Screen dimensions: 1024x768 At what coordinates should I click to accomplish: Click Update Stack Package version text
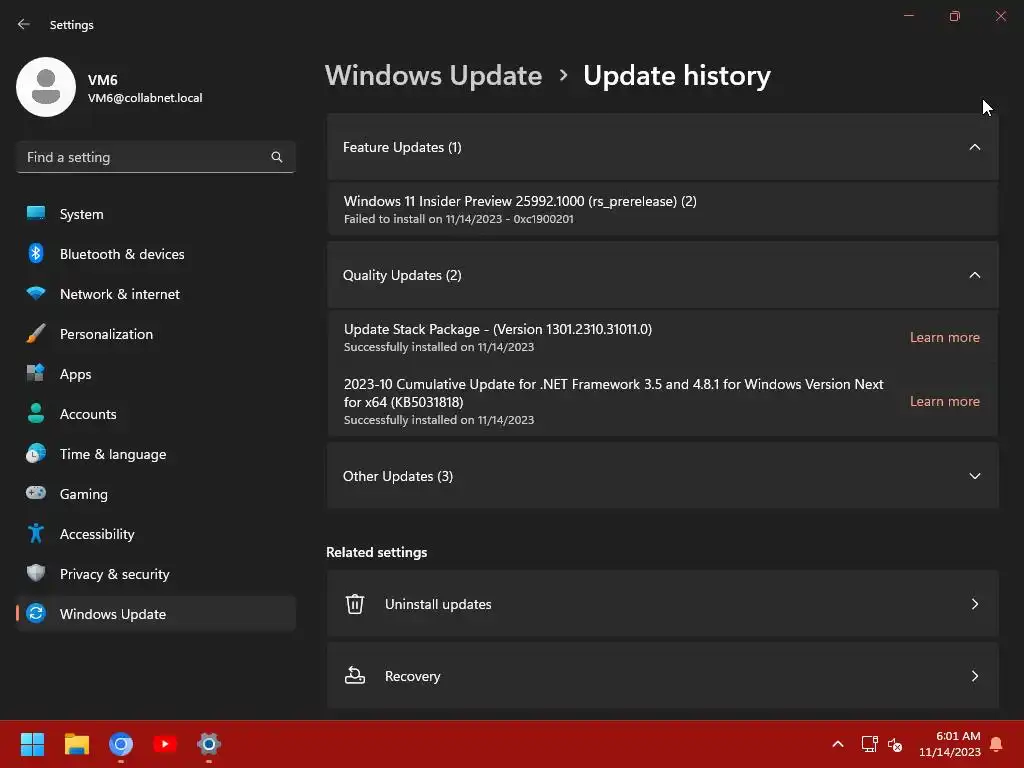(498, 329)
